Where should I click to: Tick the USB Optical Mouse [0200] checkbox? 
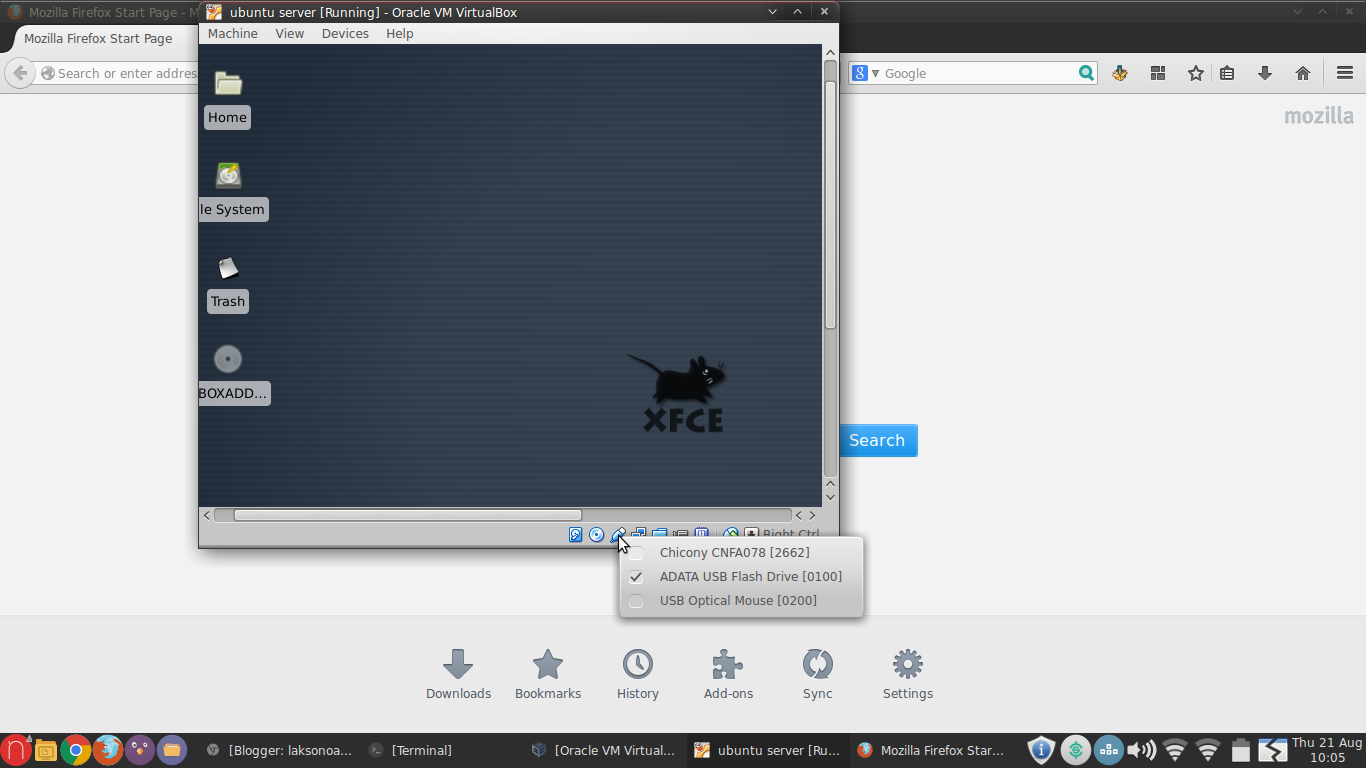[x=636, y=601]
